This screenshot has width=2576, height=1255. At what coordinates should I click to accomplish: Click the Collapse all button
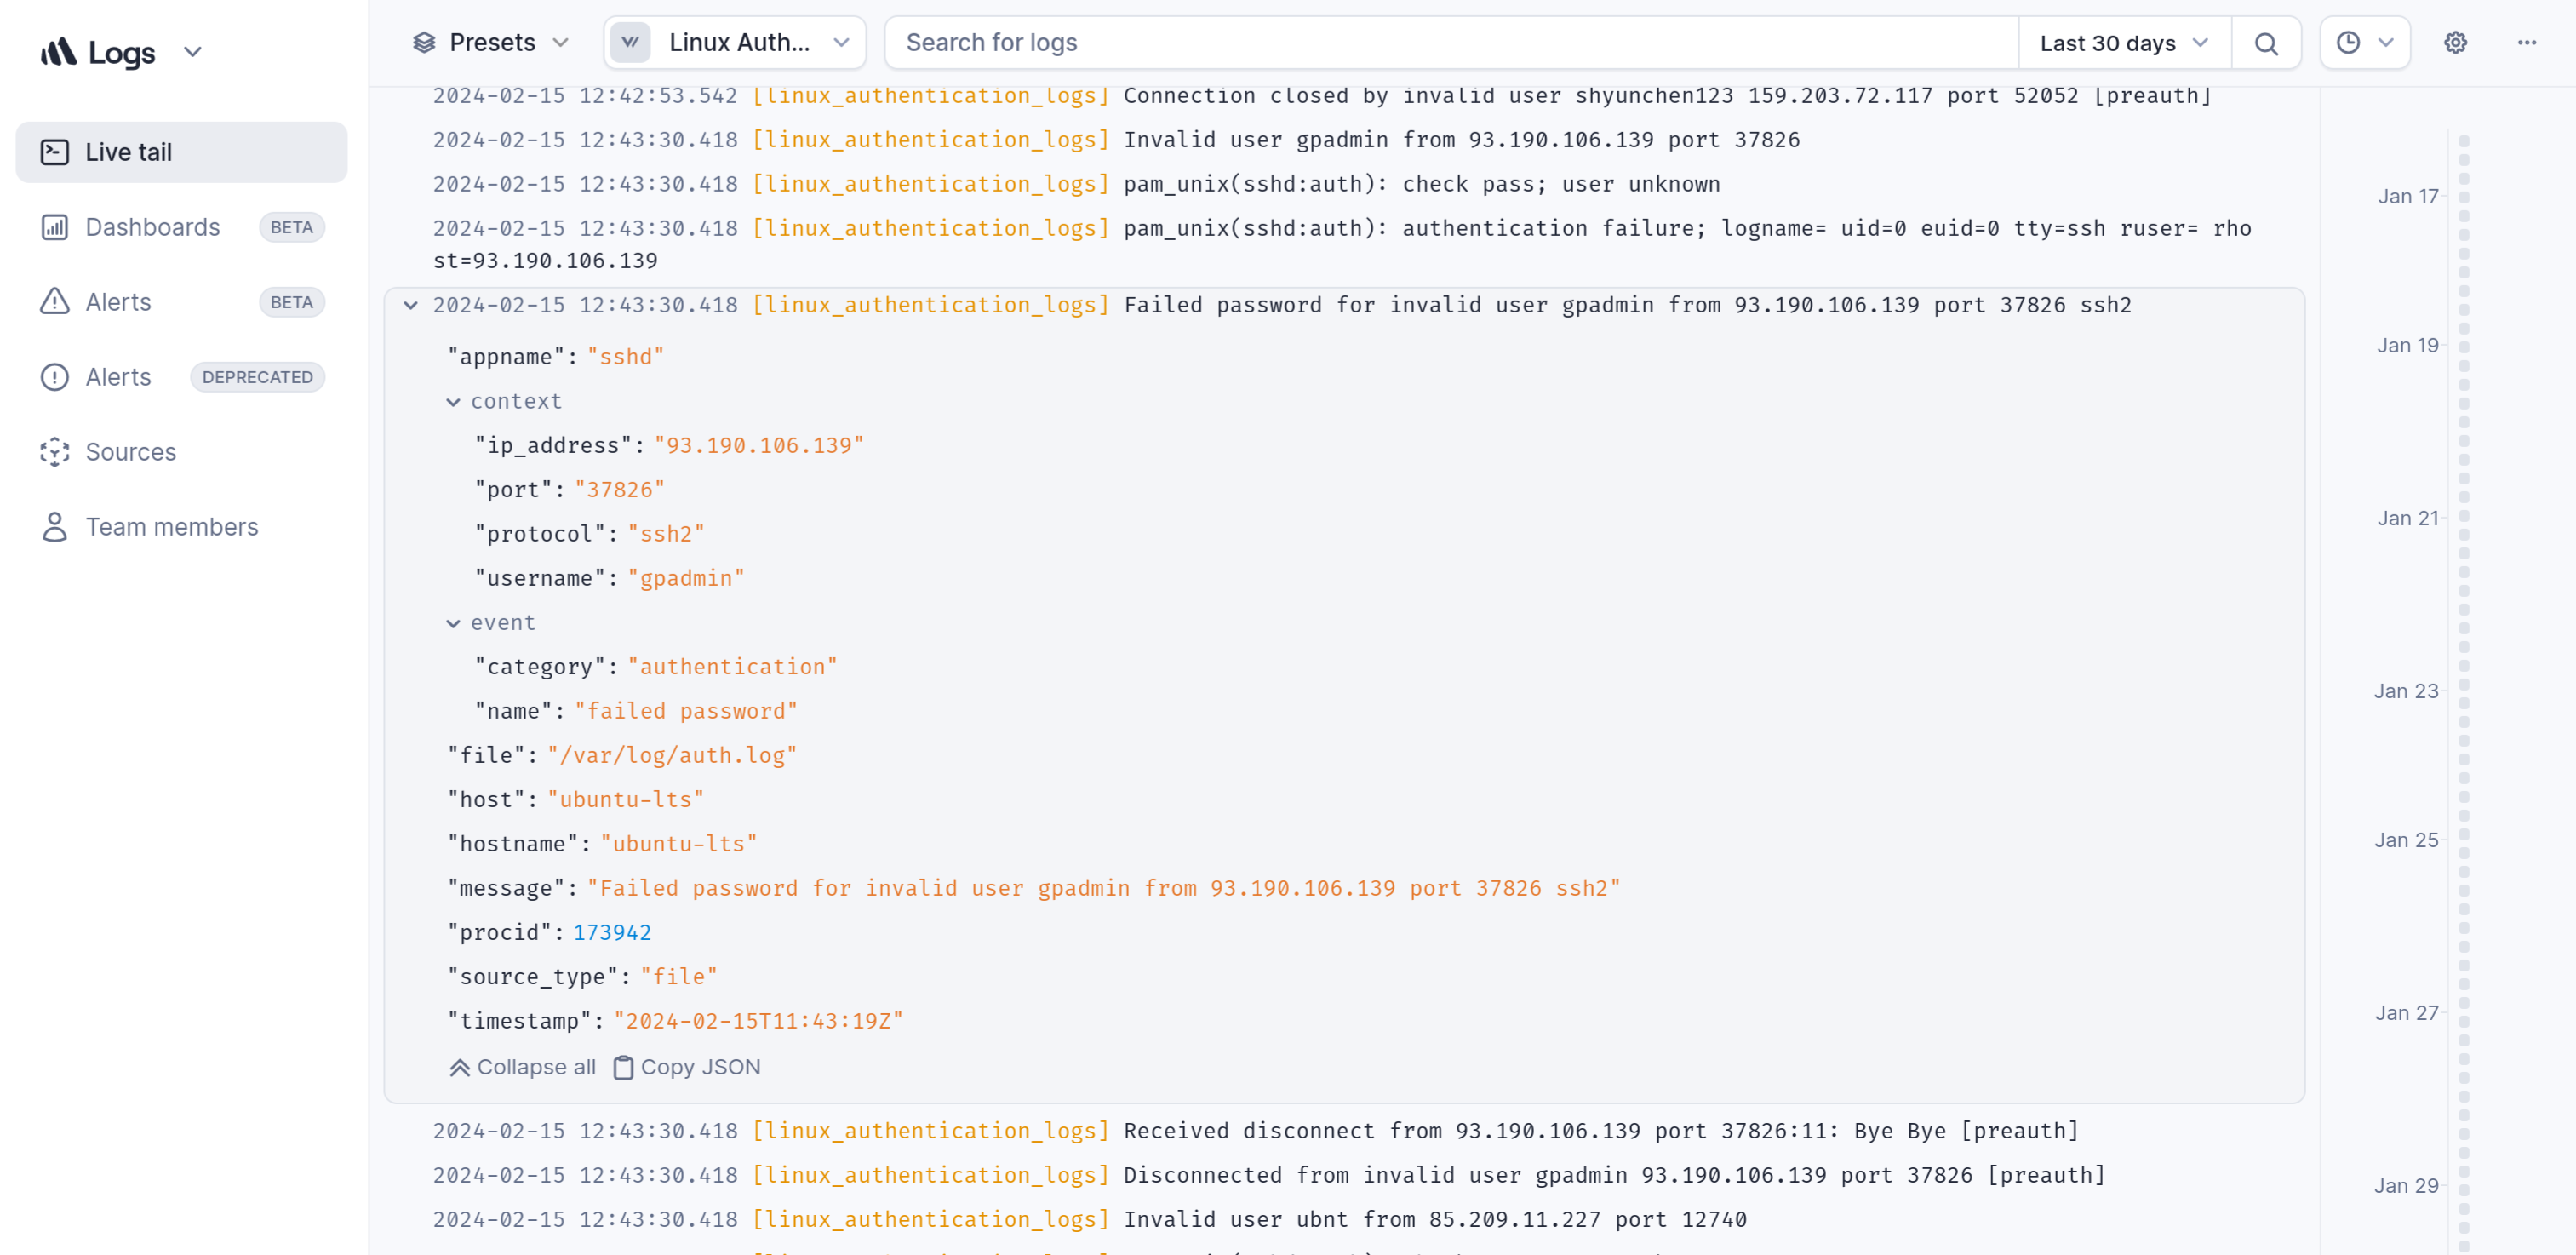point(523,1067)
